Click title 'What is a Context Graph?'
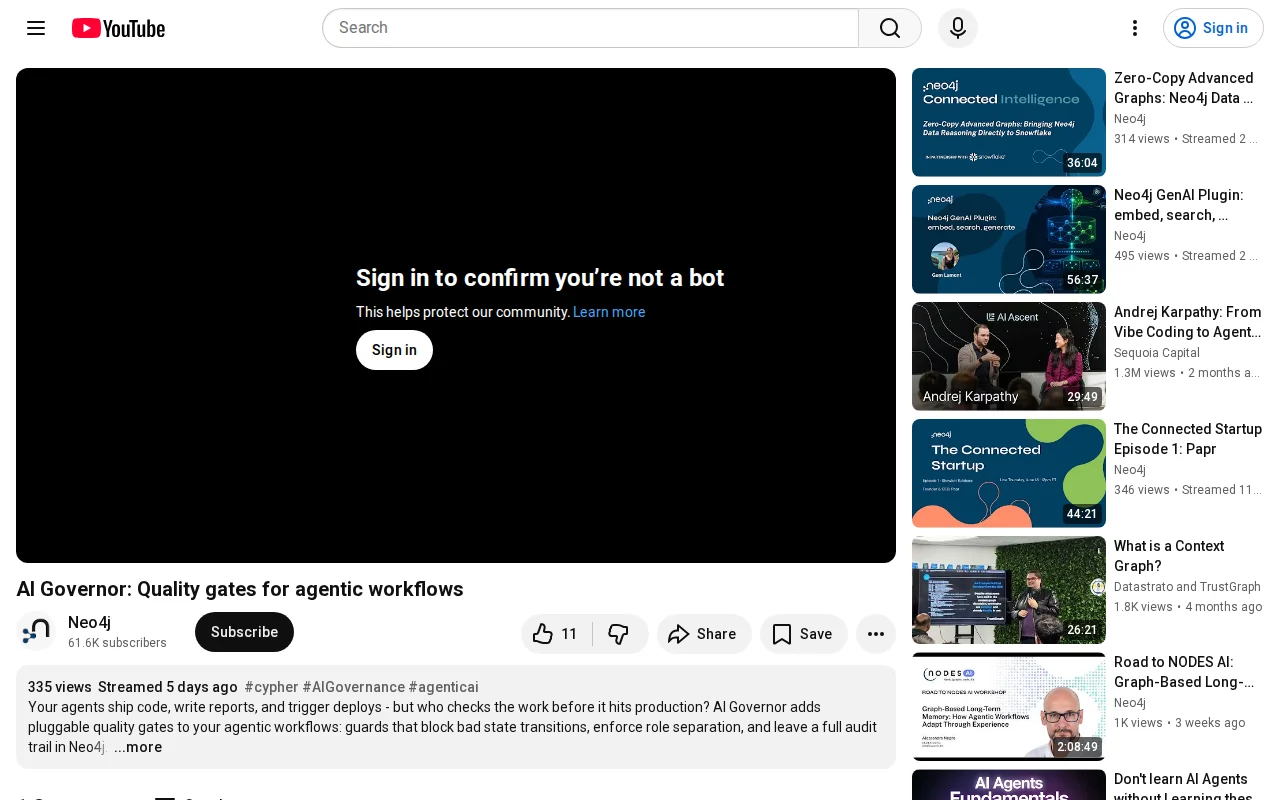This screenshot has width=1280, height=800. 1169,556
